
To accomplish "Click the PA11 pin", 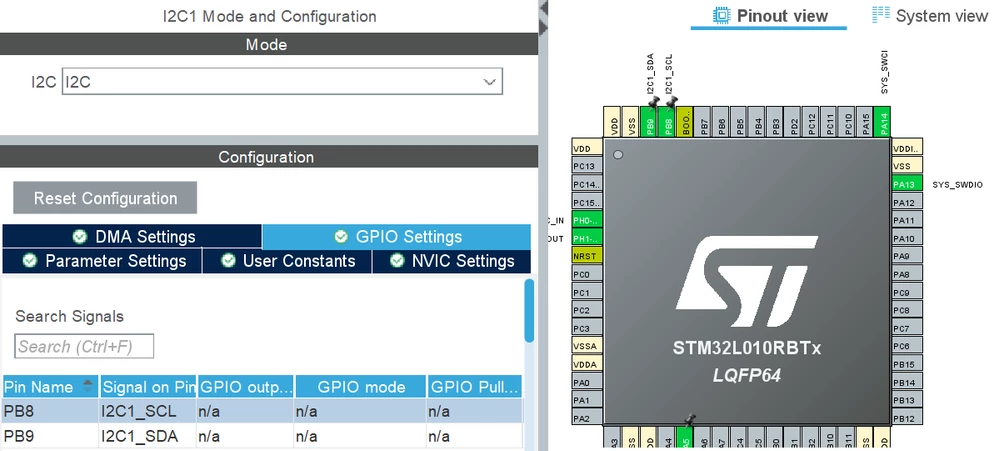I will pos(907,220).
